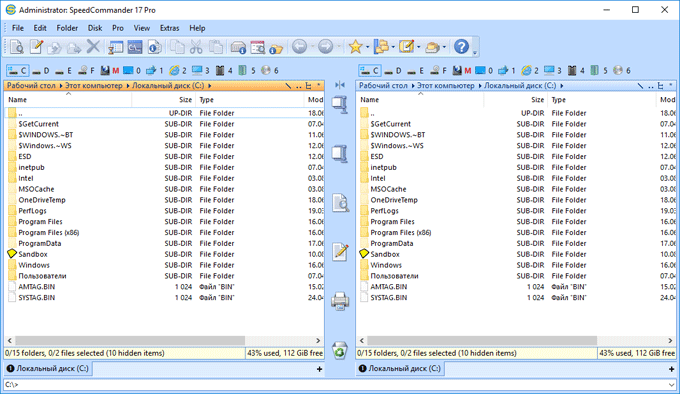
Task: Open dropdown arrow next to Forward button
Action: [338, 46]
